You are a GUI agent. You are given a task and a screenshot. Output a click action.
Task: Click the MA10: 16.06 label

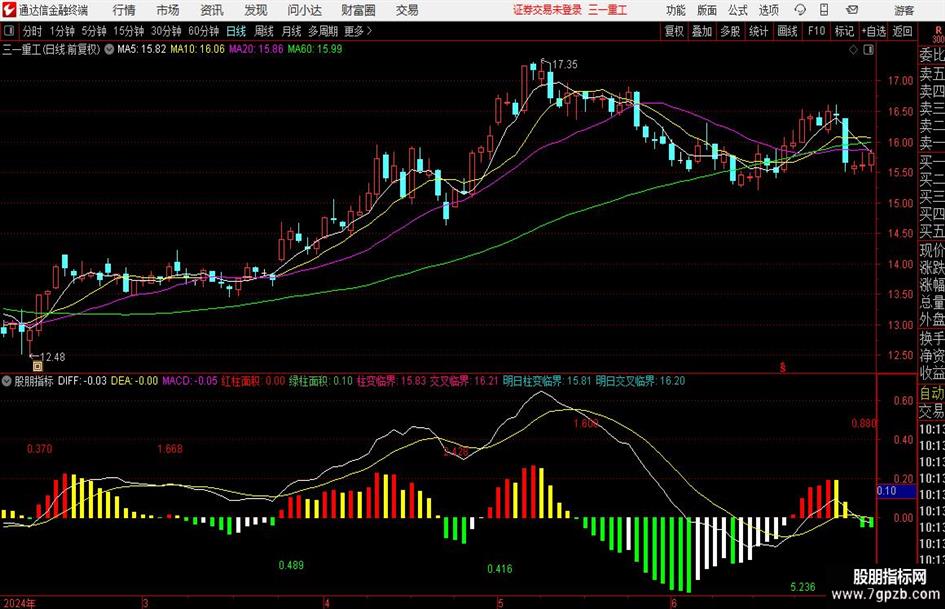[197, 49]
